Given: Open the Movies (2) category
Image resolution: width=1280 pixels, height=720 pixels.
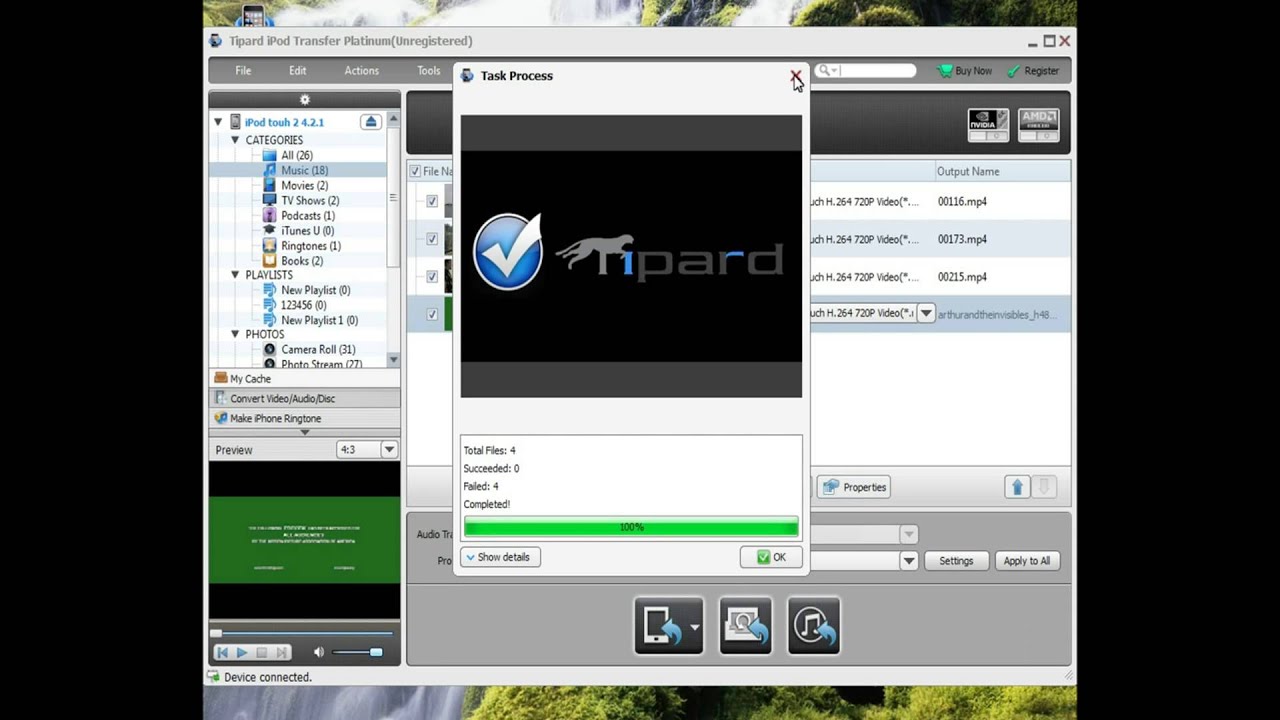Looking at the screenshot, I should tap(304, 185).
